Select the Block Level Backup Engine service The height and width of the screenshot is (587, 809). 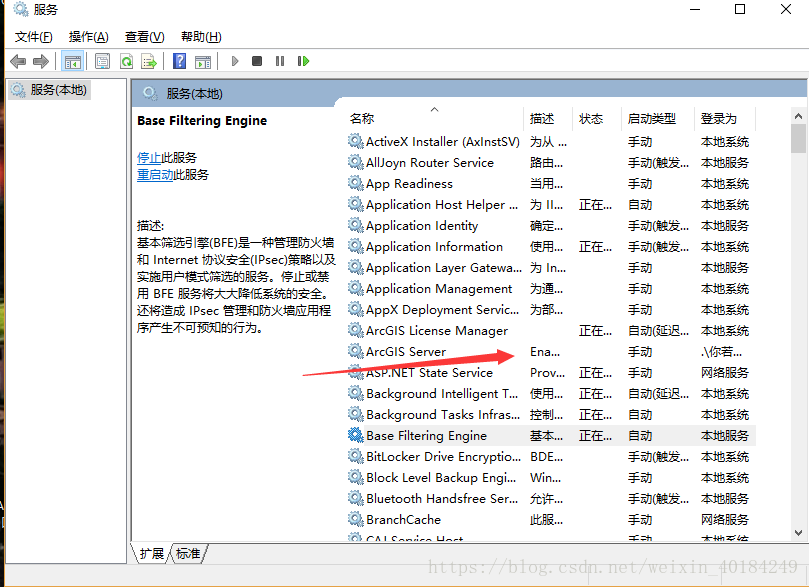tap(551, 478)
